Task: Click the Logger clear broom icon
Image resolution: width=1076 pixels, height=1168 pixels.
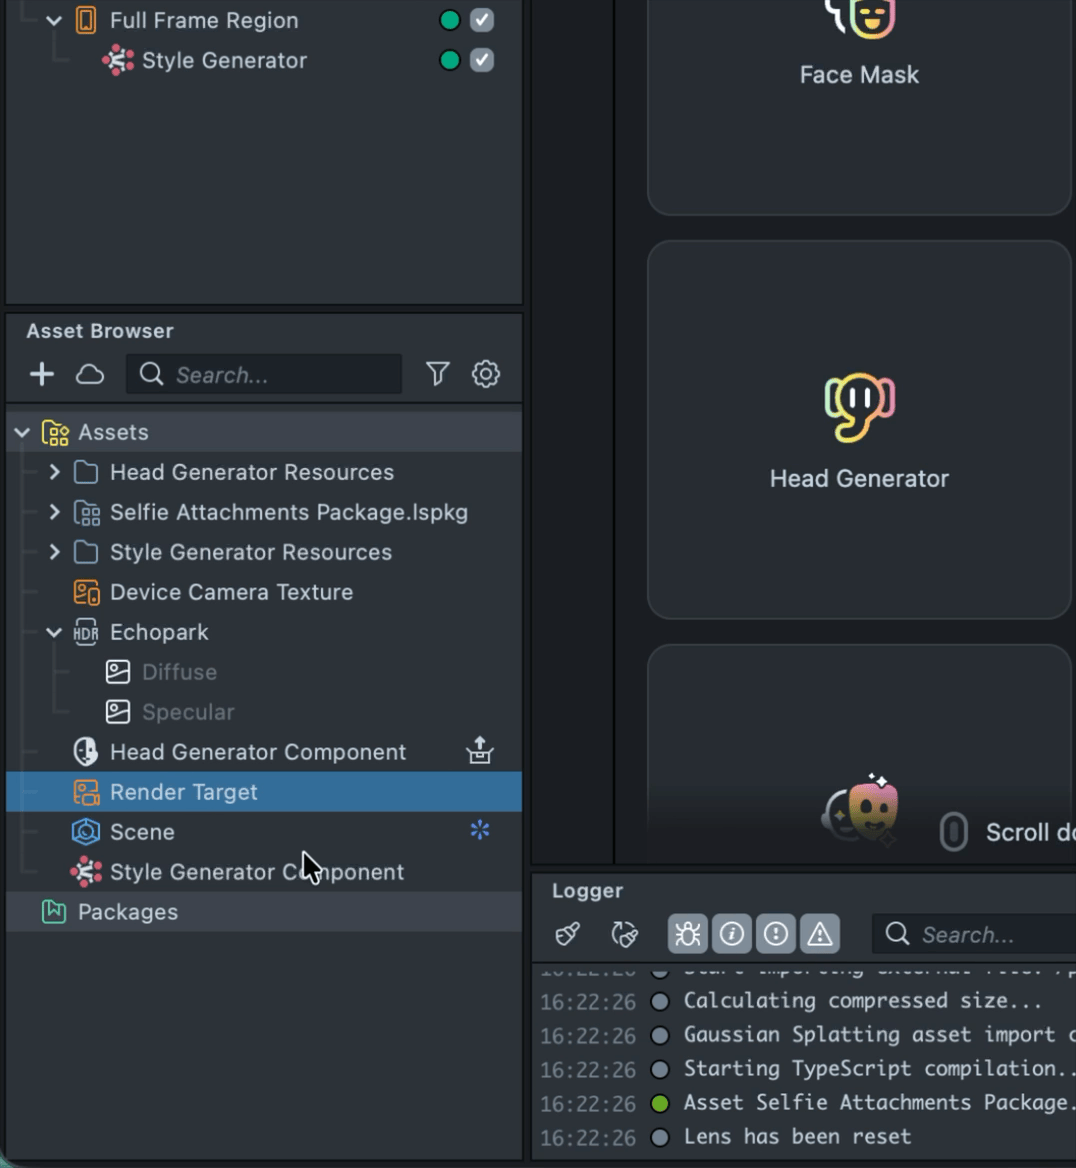Action: coord(568,934)
